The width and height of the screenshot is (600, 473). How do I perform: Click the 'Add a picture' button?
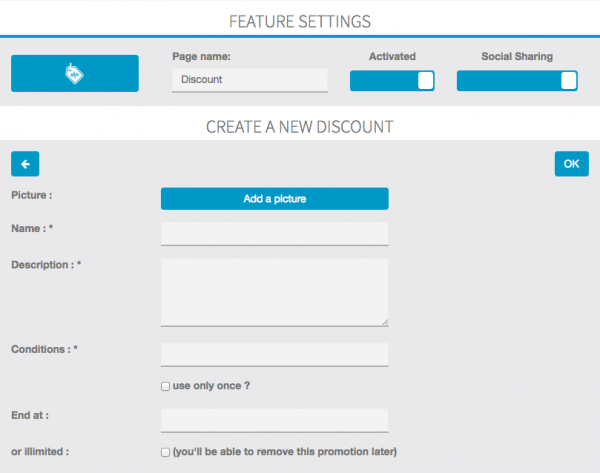[x=274, y=199]
